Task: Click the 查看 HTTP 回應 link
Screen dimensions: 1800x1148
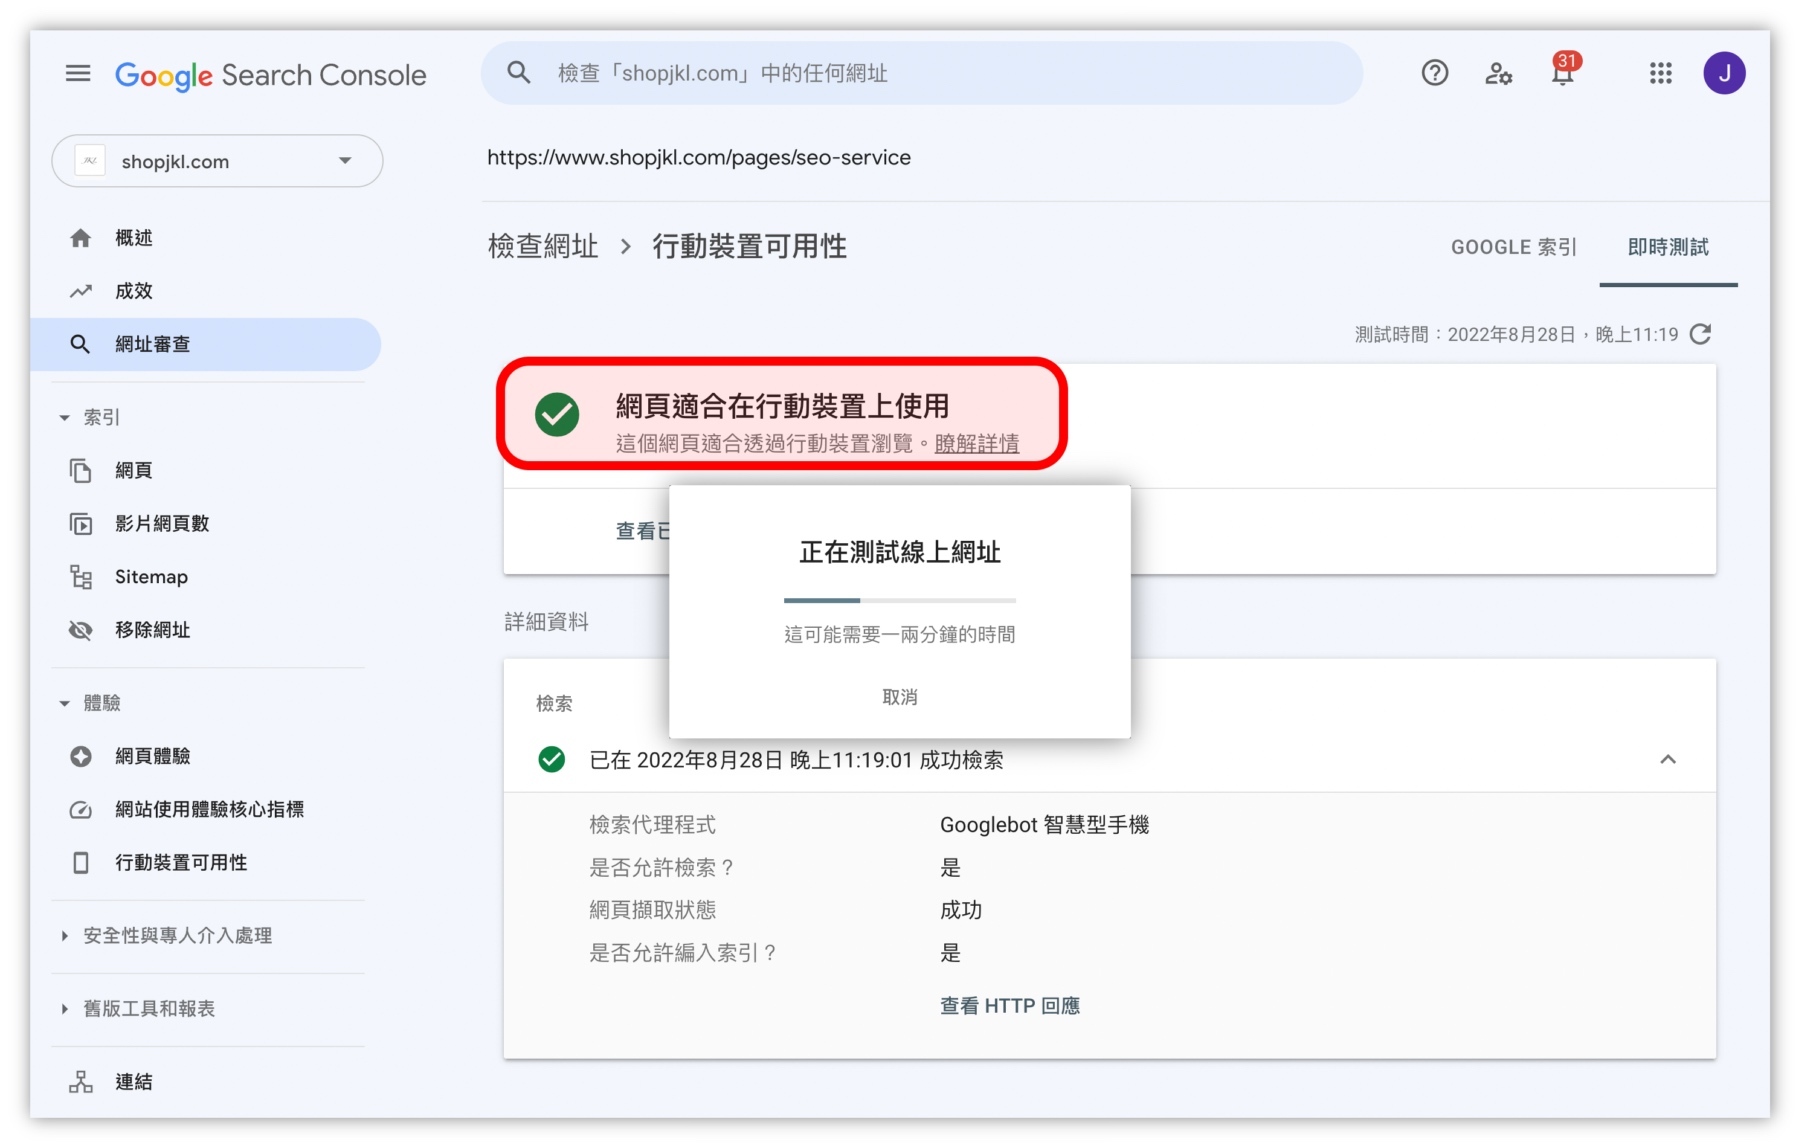Action: [x=1009, y=1005]
